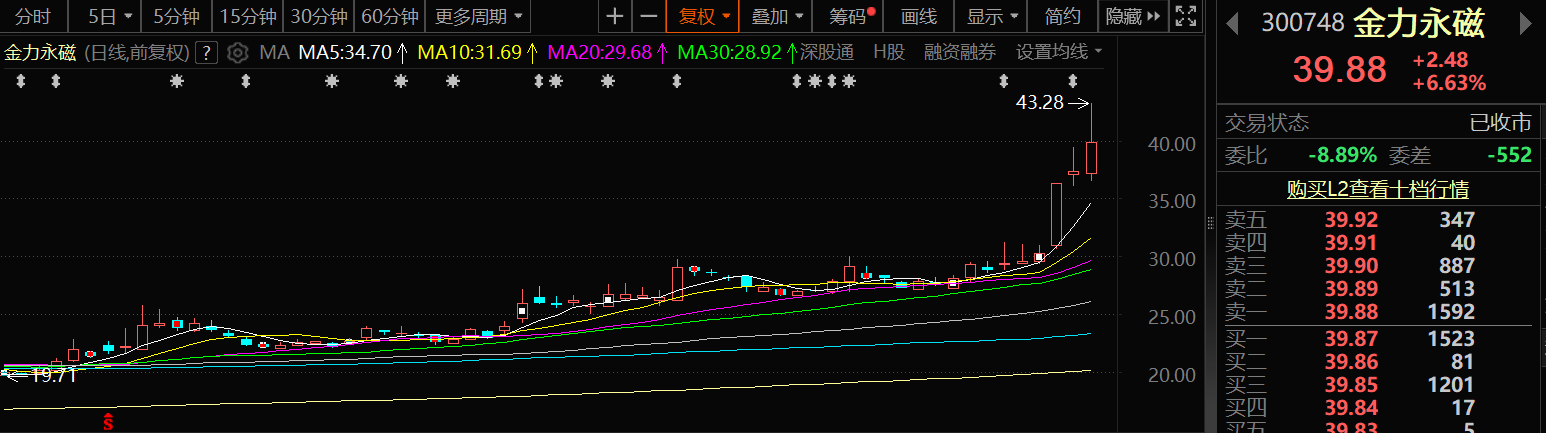Click 购买L2查看十档行情 link
The image size is (1546, 433).
pos(1378,189)
